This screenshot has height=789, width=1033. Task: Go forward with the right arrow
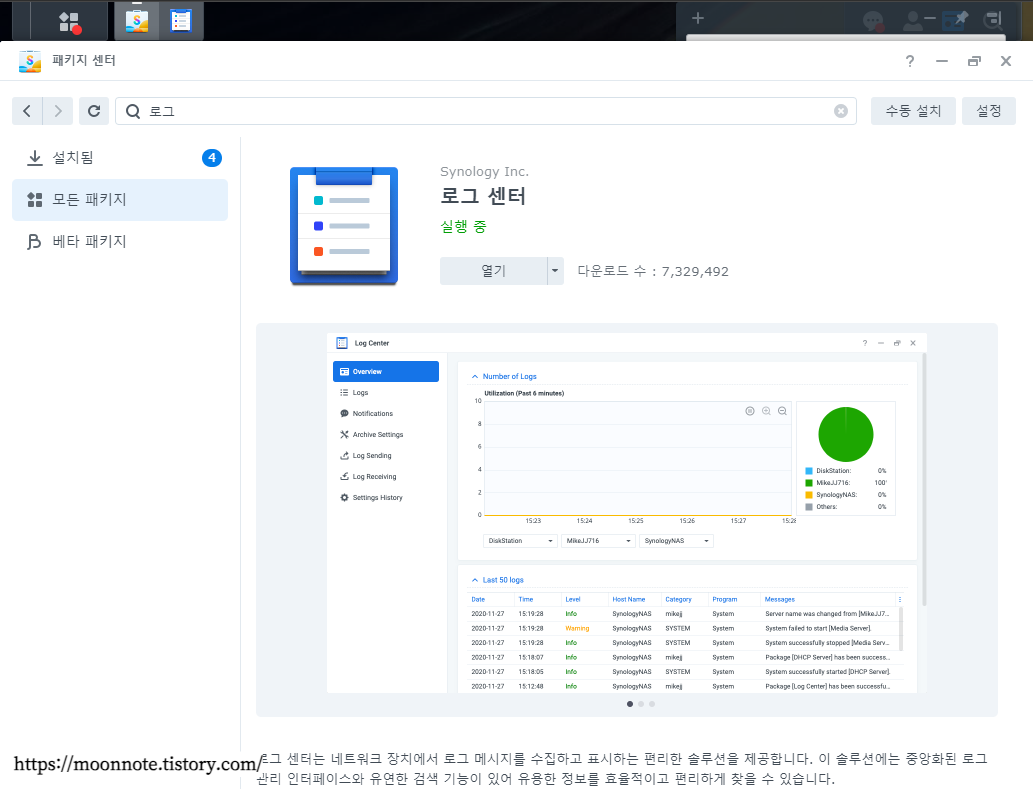click(x=58, y=111)
